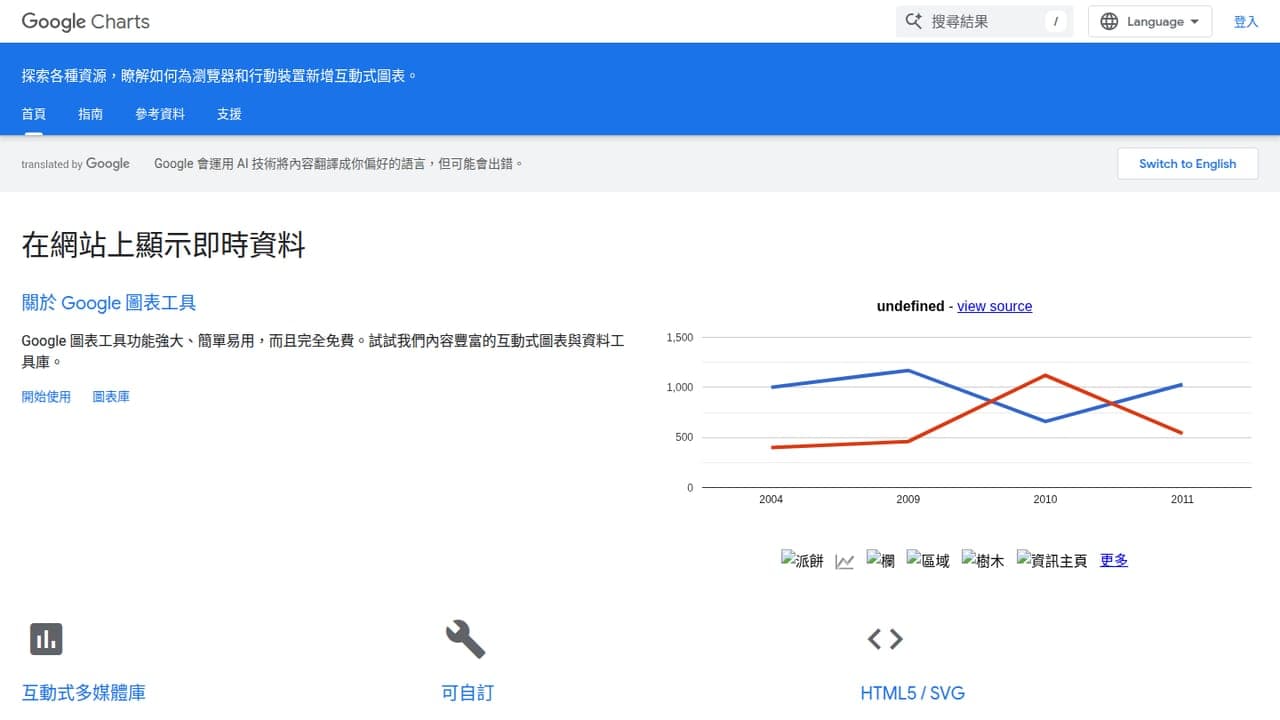
Task: Click Switch to English button
Action: tap(1187, 164)
